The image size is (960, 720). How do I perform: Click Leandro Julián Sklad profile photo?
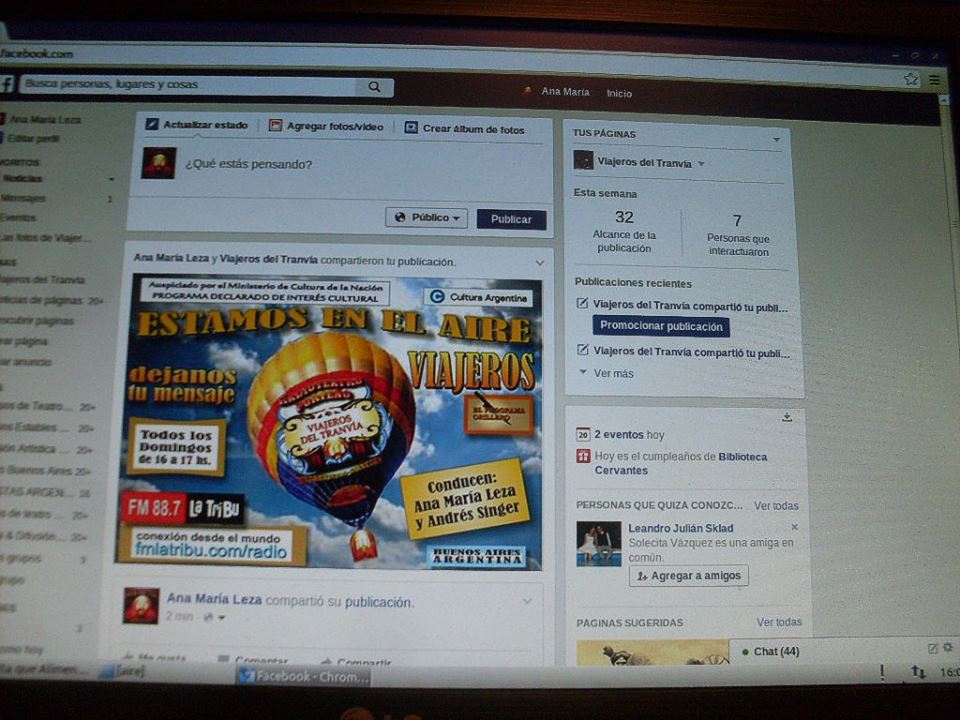click(599, 544)
